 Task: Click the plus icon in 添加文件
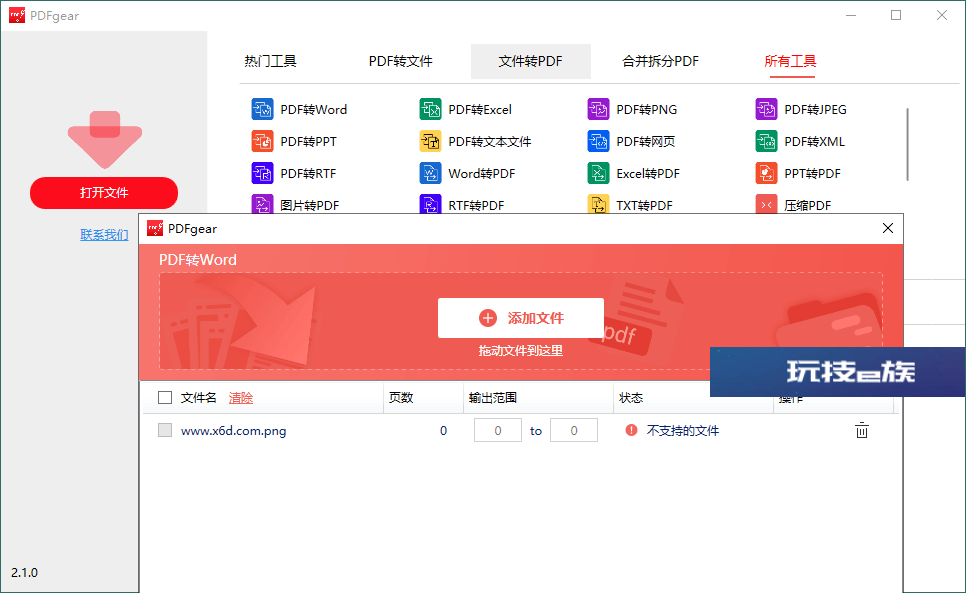tap(487, 318)
